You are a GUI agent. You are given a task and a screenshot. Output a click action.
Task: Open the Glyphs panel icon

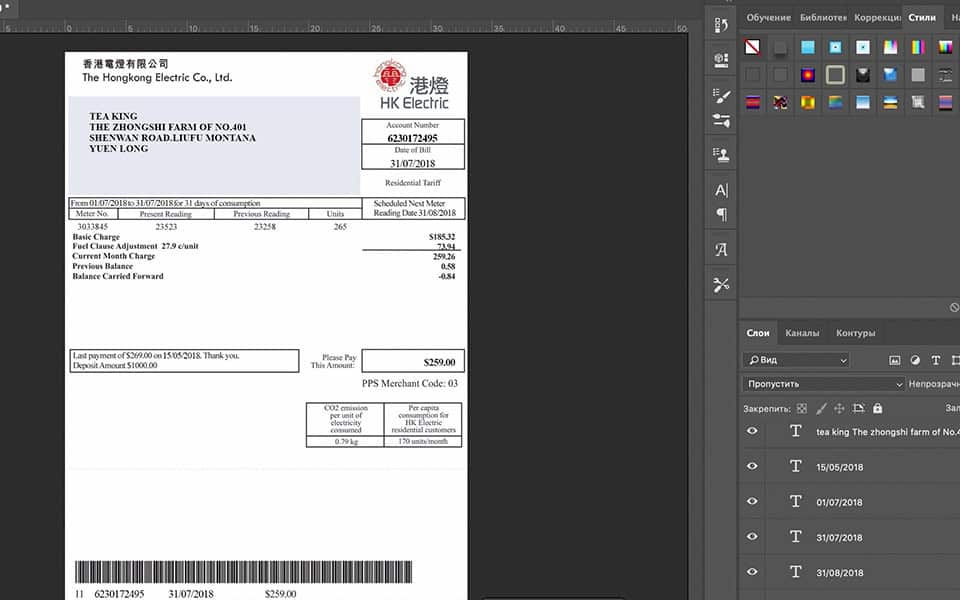721,249
